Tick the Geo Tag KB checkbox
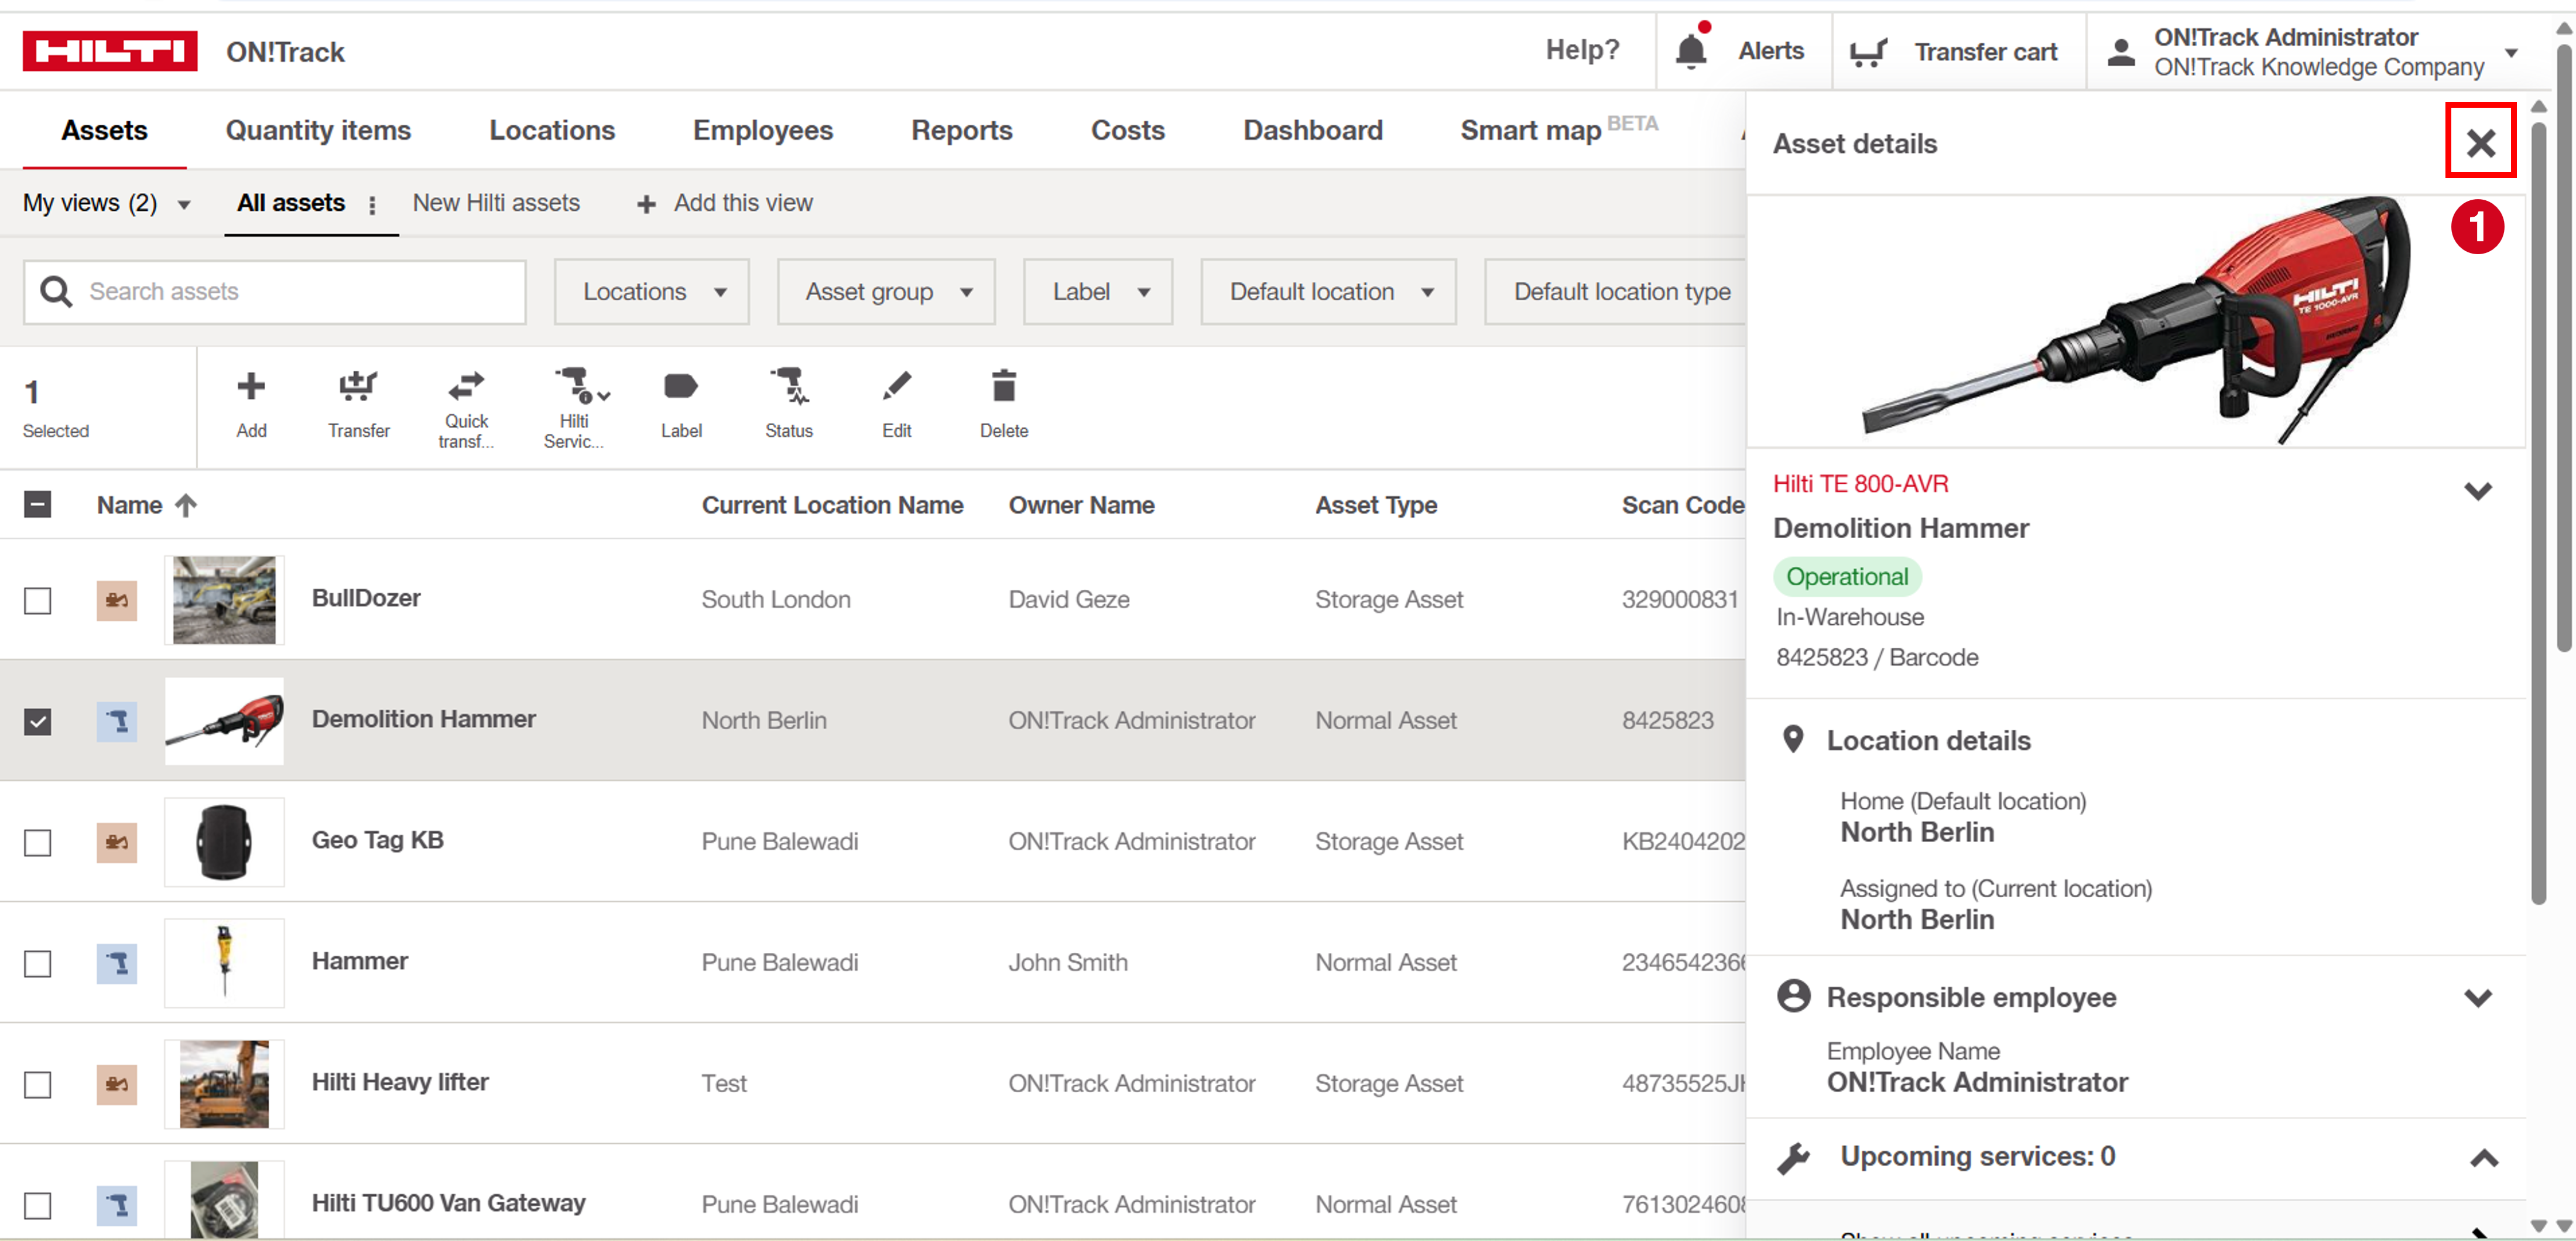Image resolution: width=2576 pixels, height=1241 pixels. 38,842
